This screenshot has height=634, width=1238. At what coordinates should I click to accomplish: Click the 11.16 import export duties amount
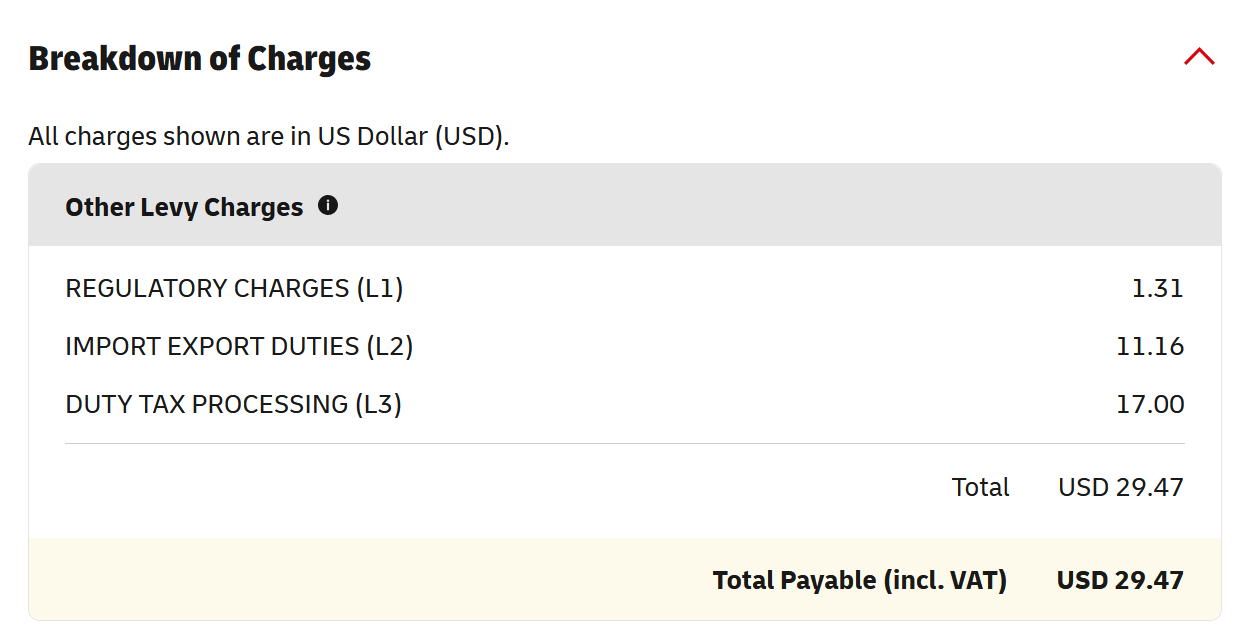pos(1150,347)
